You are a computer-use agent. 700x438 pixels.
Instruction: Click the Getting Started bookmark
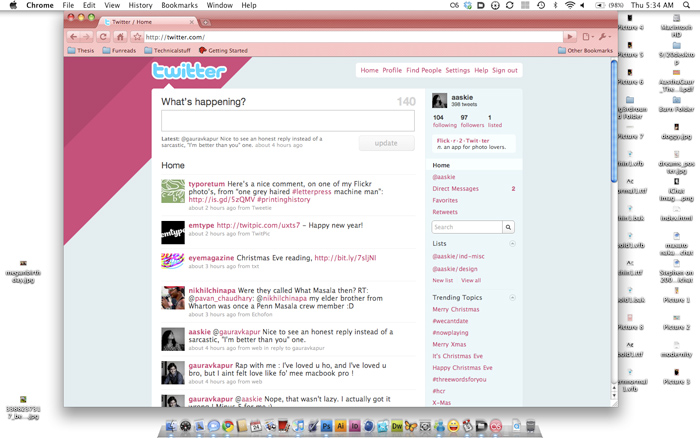tap(223, 50)
